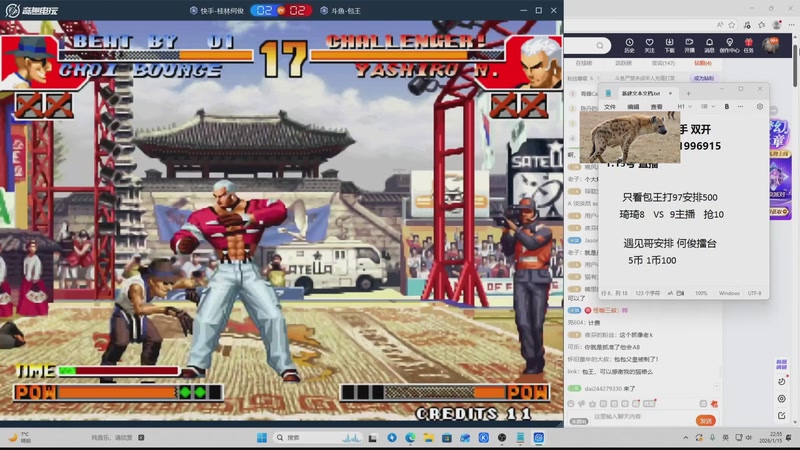Screen dimensions: 800x450
Task: Open the Follow (关注) heart icon
Action: coord(649,45)
